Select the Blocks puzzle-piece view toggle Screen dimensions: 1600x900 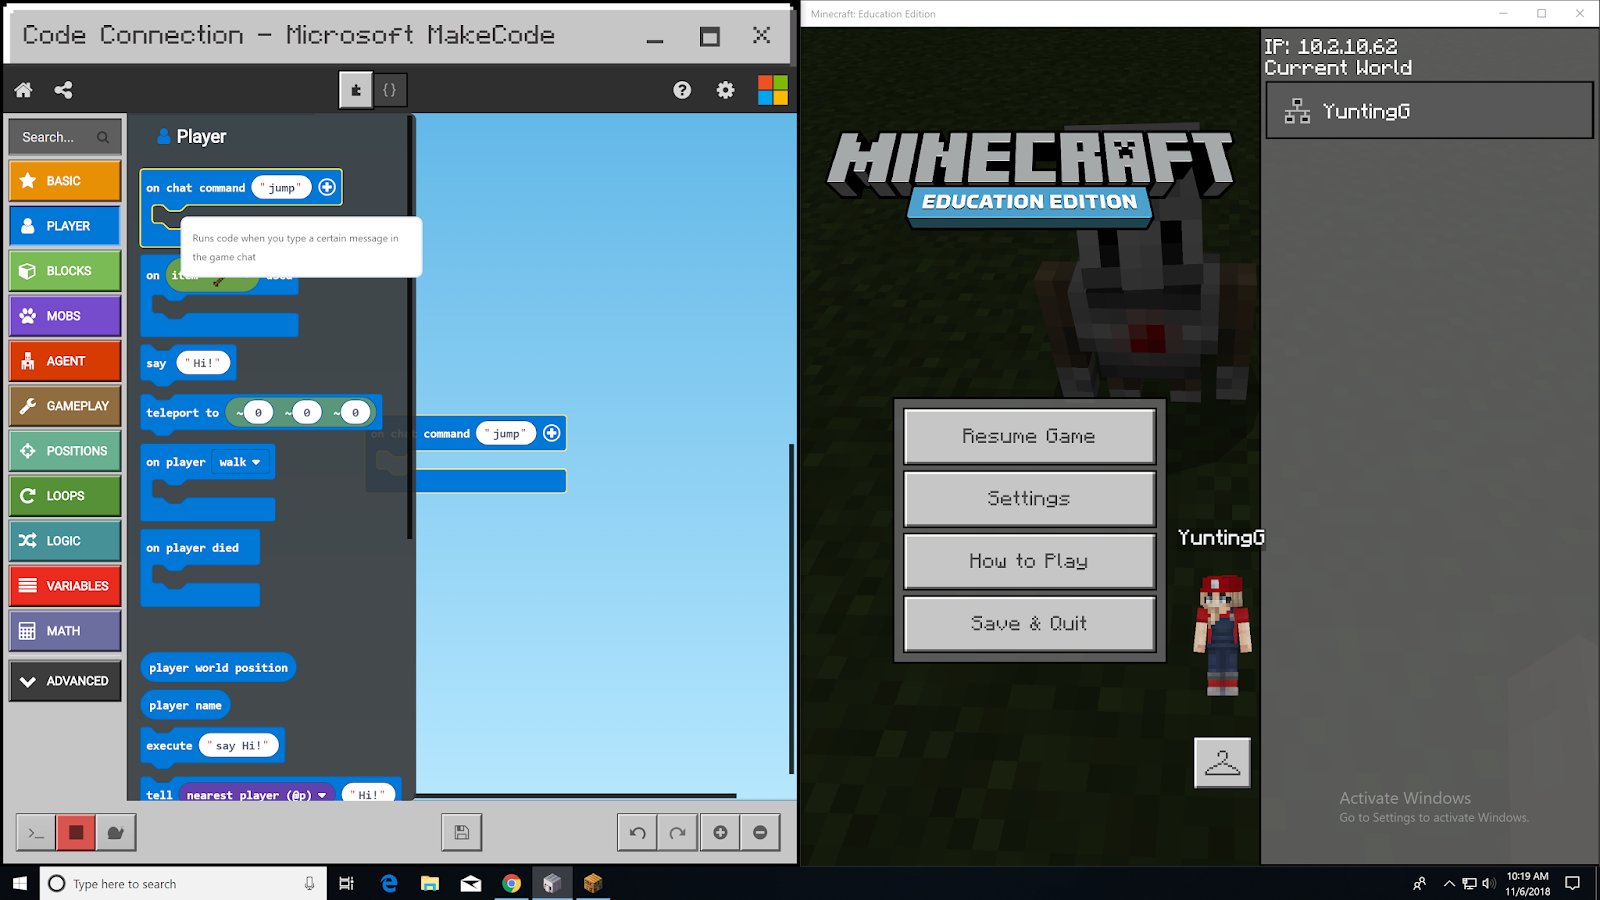[x=355, y=89]
